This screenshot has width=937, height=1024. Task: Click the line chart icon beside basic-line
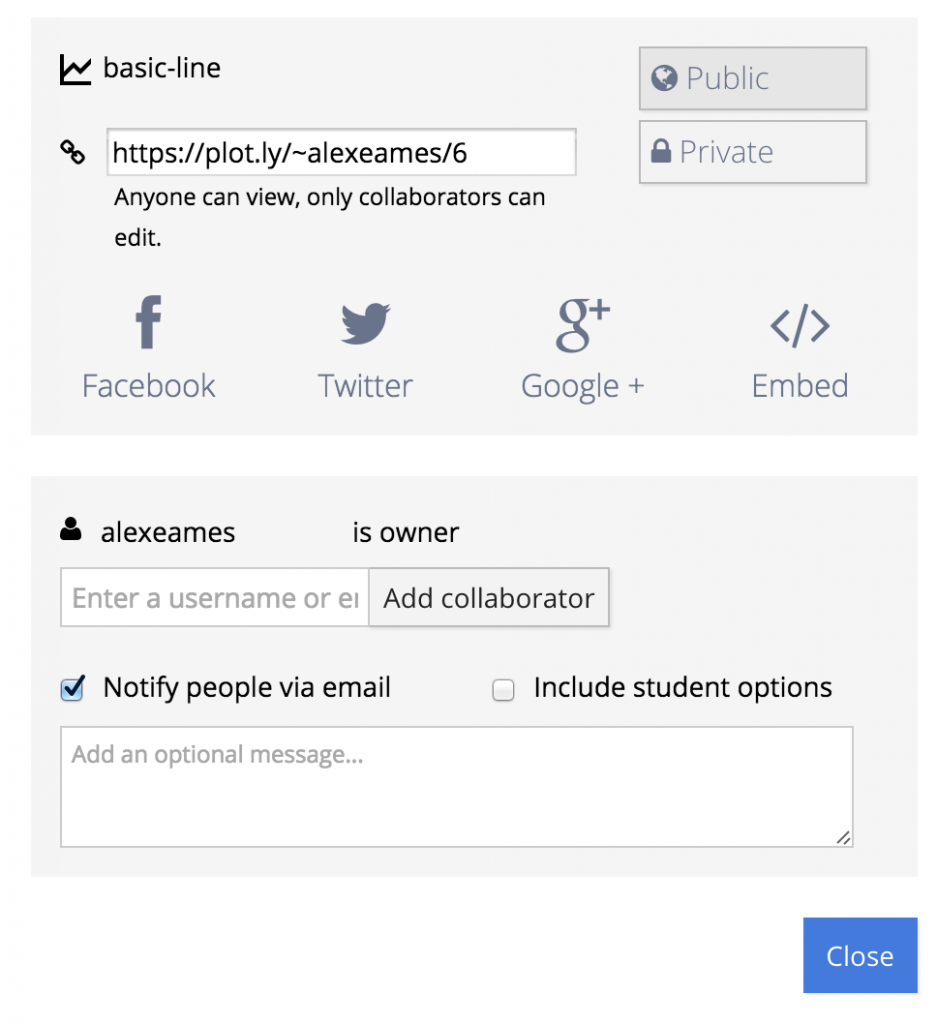pyautogui.click(x=75, y=70)
